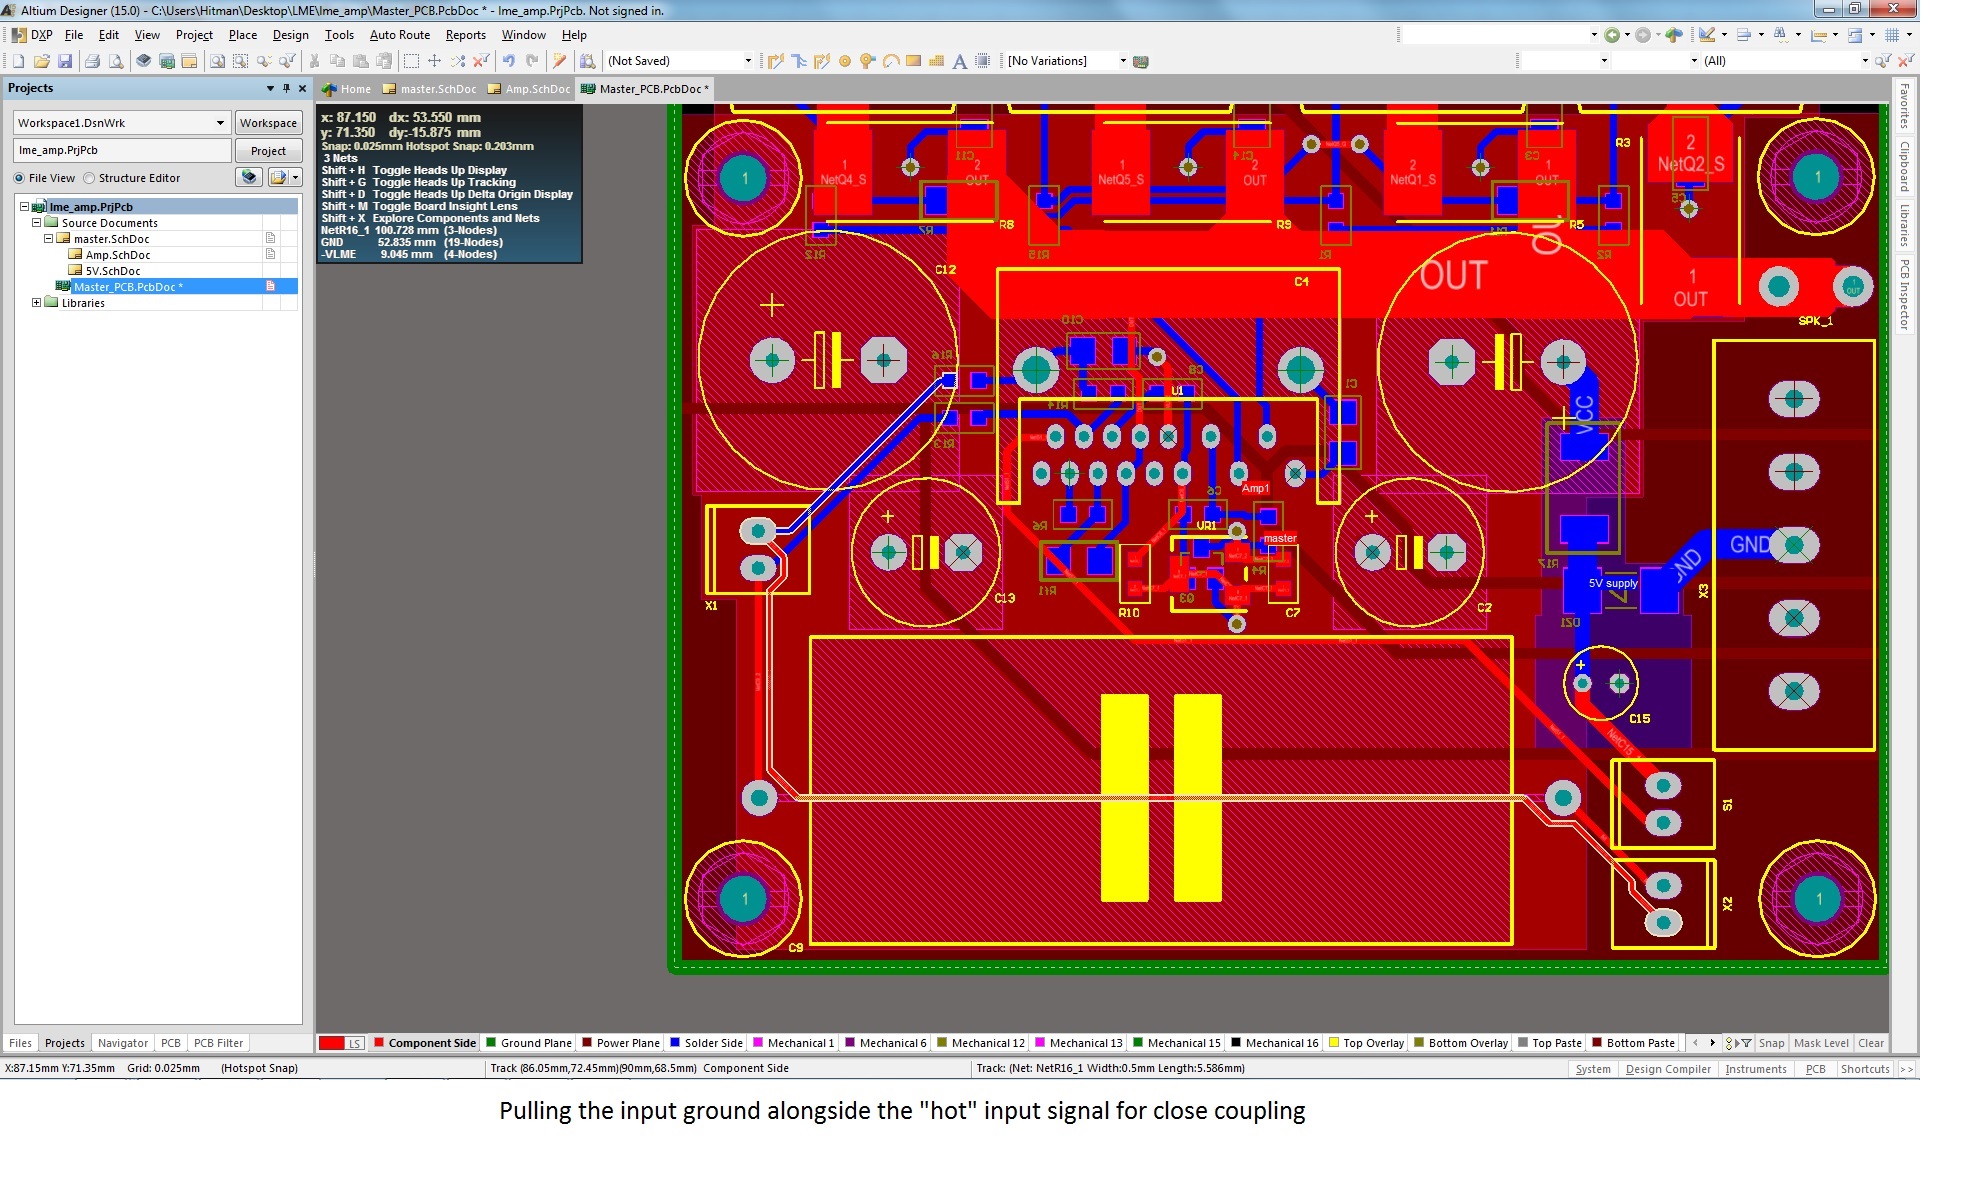This screenshot has width=1968, height=1186.
Task: Open the (All) filter dropdown
Action: click(1864, 61)
